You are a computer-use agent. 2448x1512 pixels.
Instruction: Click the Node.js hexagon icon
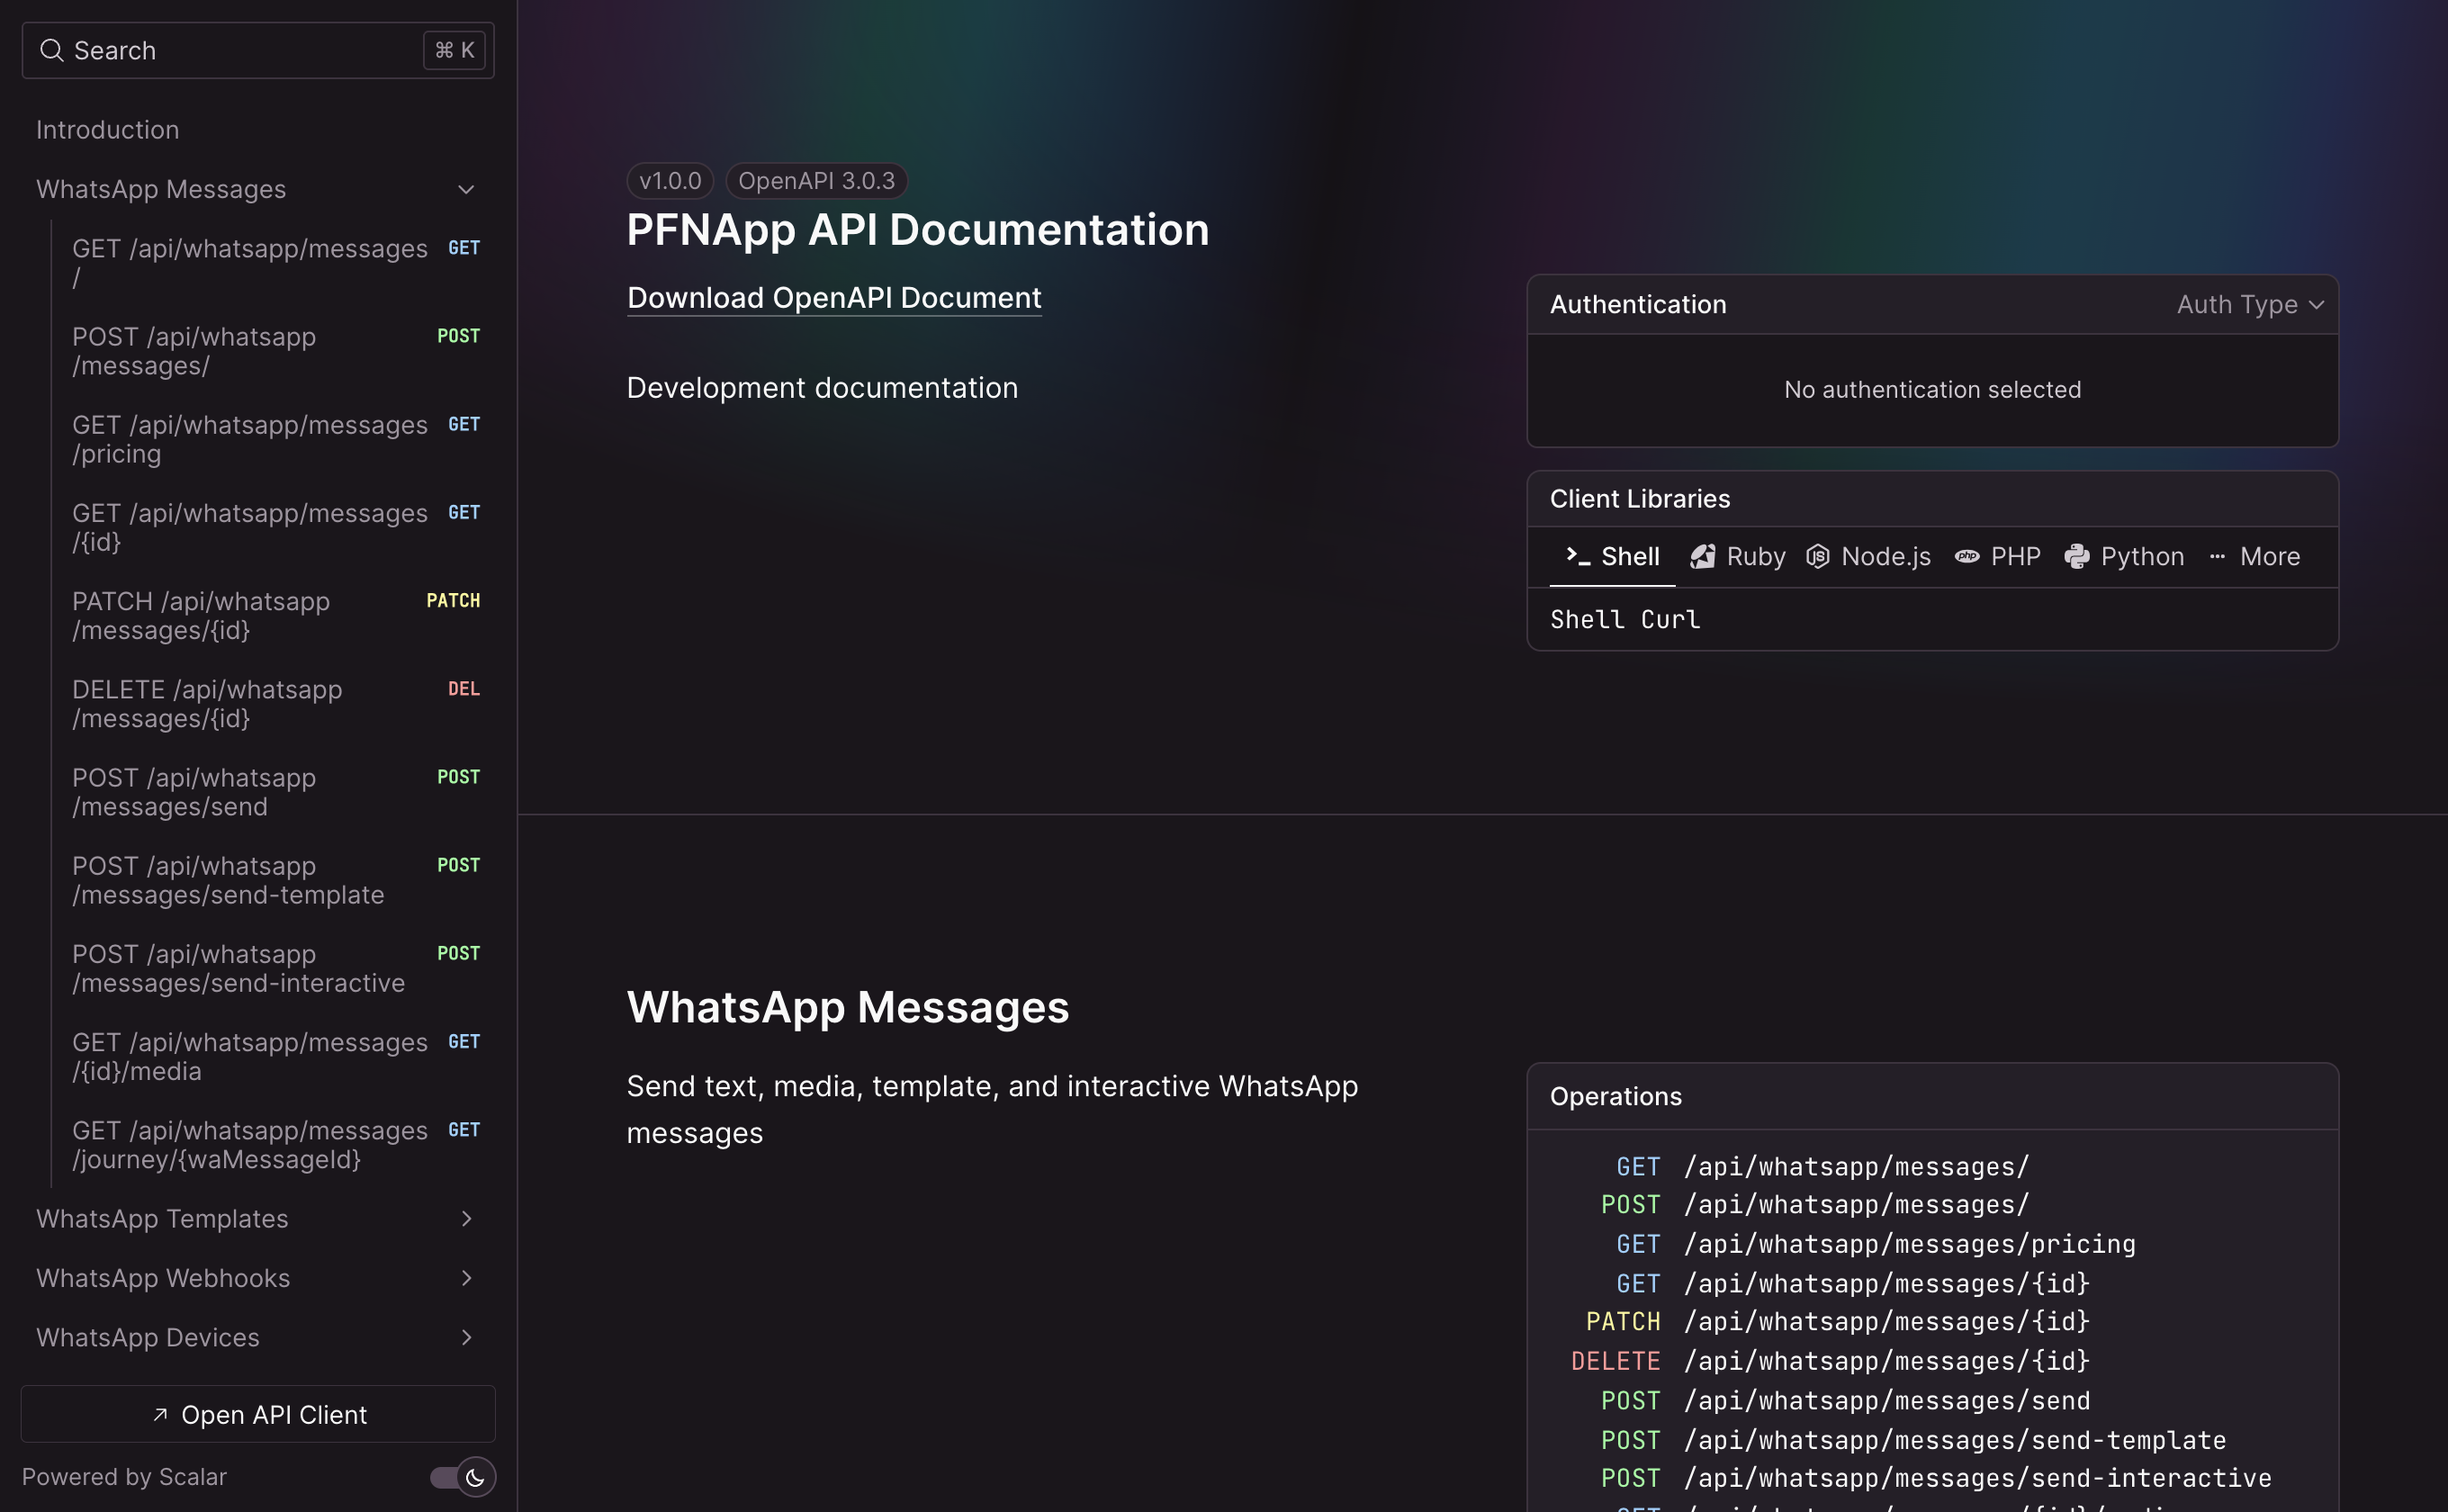[x=1818, y=556]
